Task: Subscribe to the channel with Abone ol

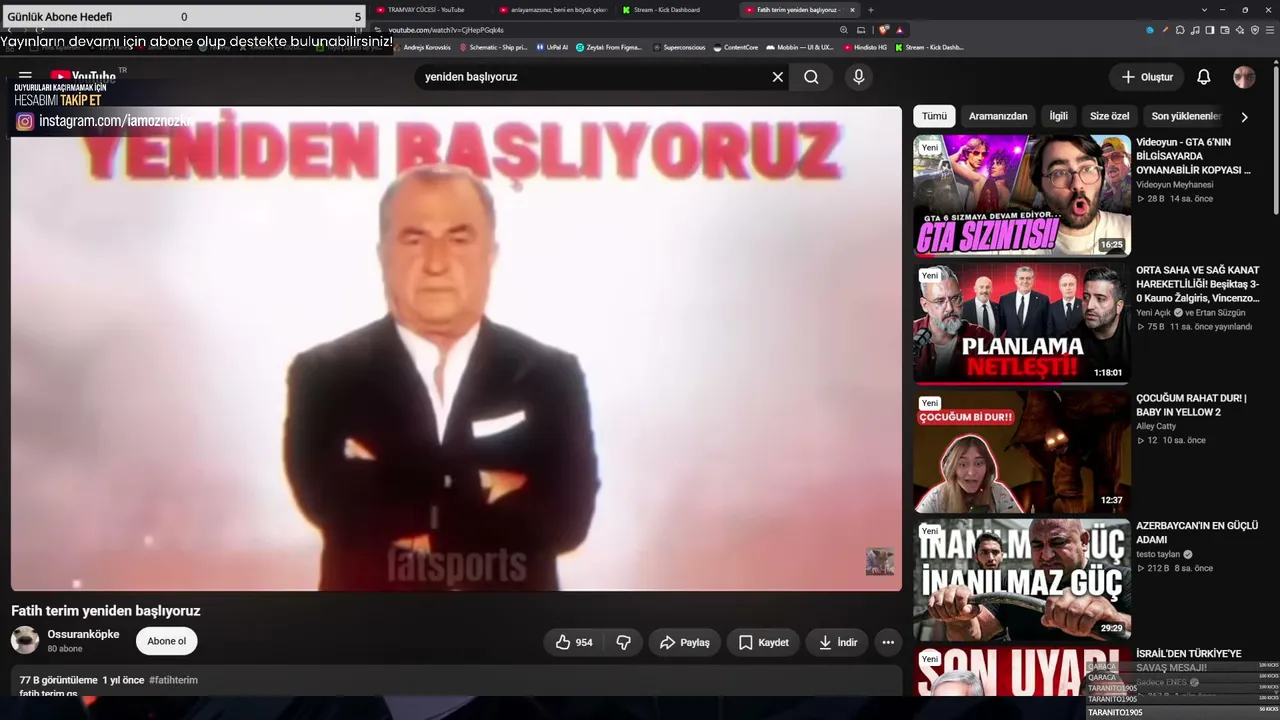Action: (167, 641)
